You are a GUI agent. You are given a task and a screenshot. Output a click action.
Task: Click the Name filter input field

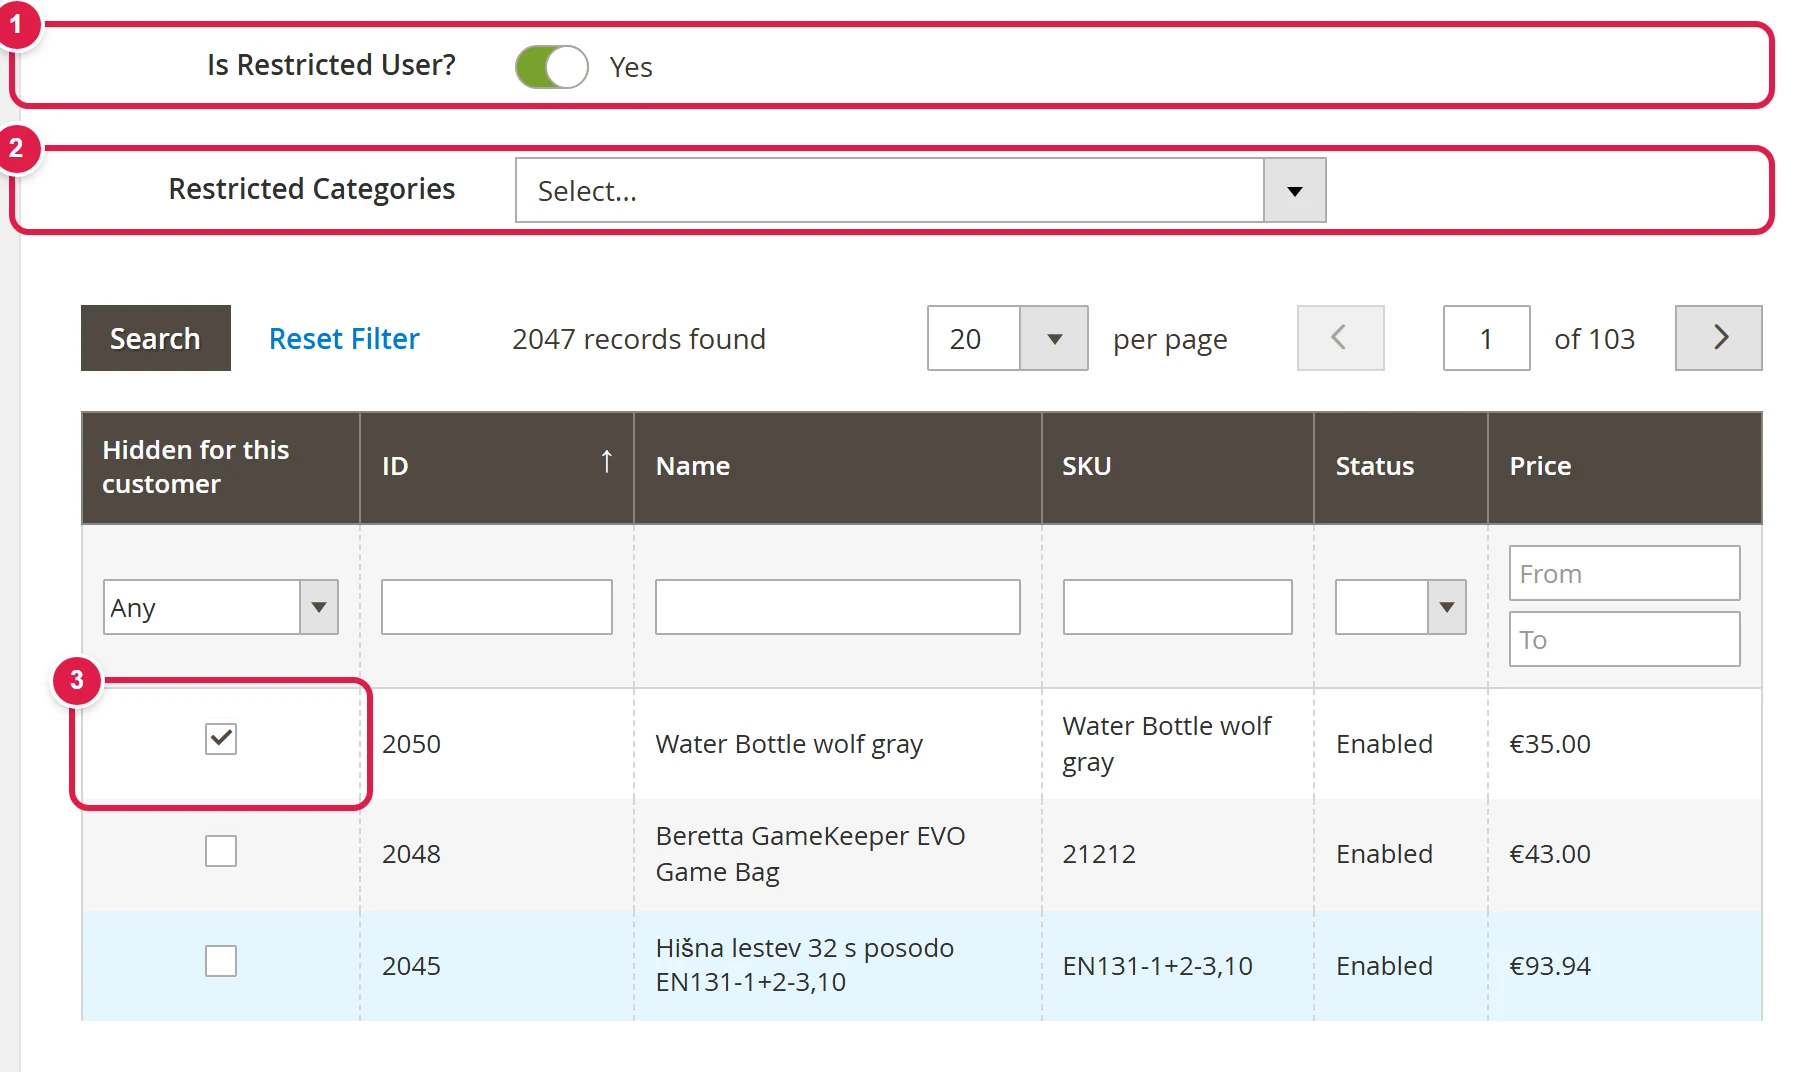(x=837, y=607)
